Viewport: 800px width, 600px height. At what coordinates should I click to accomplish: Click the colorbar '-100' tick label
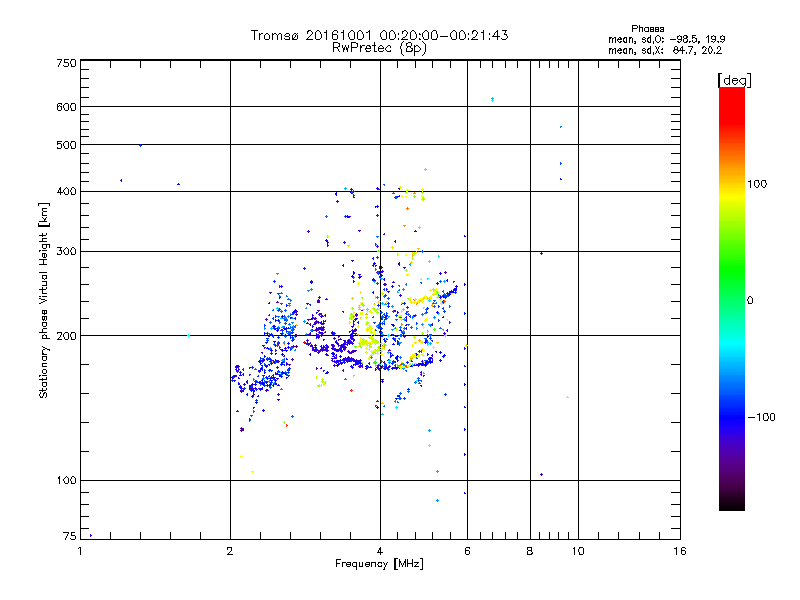(761, 417)
